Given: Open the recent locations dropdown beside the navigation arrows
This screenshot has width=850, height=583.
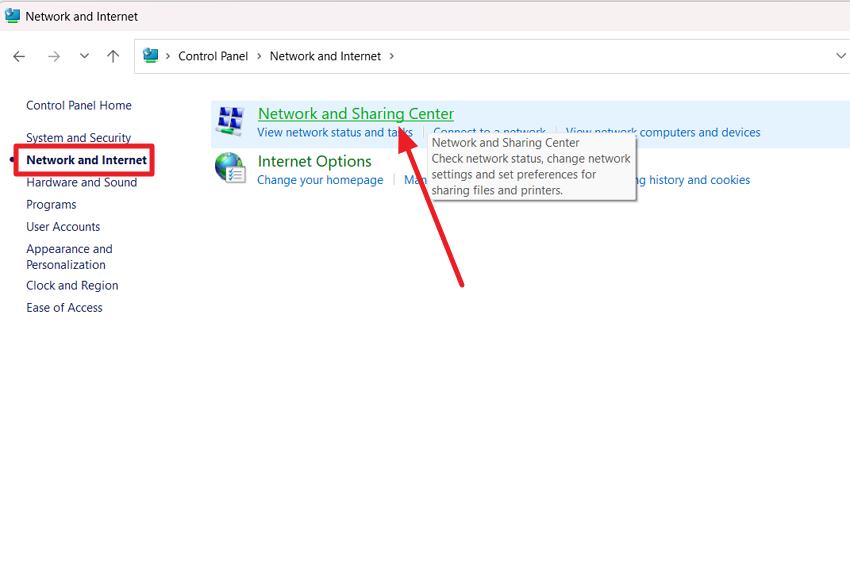Looking at the screenshot, I should click(x=84, y=56).
